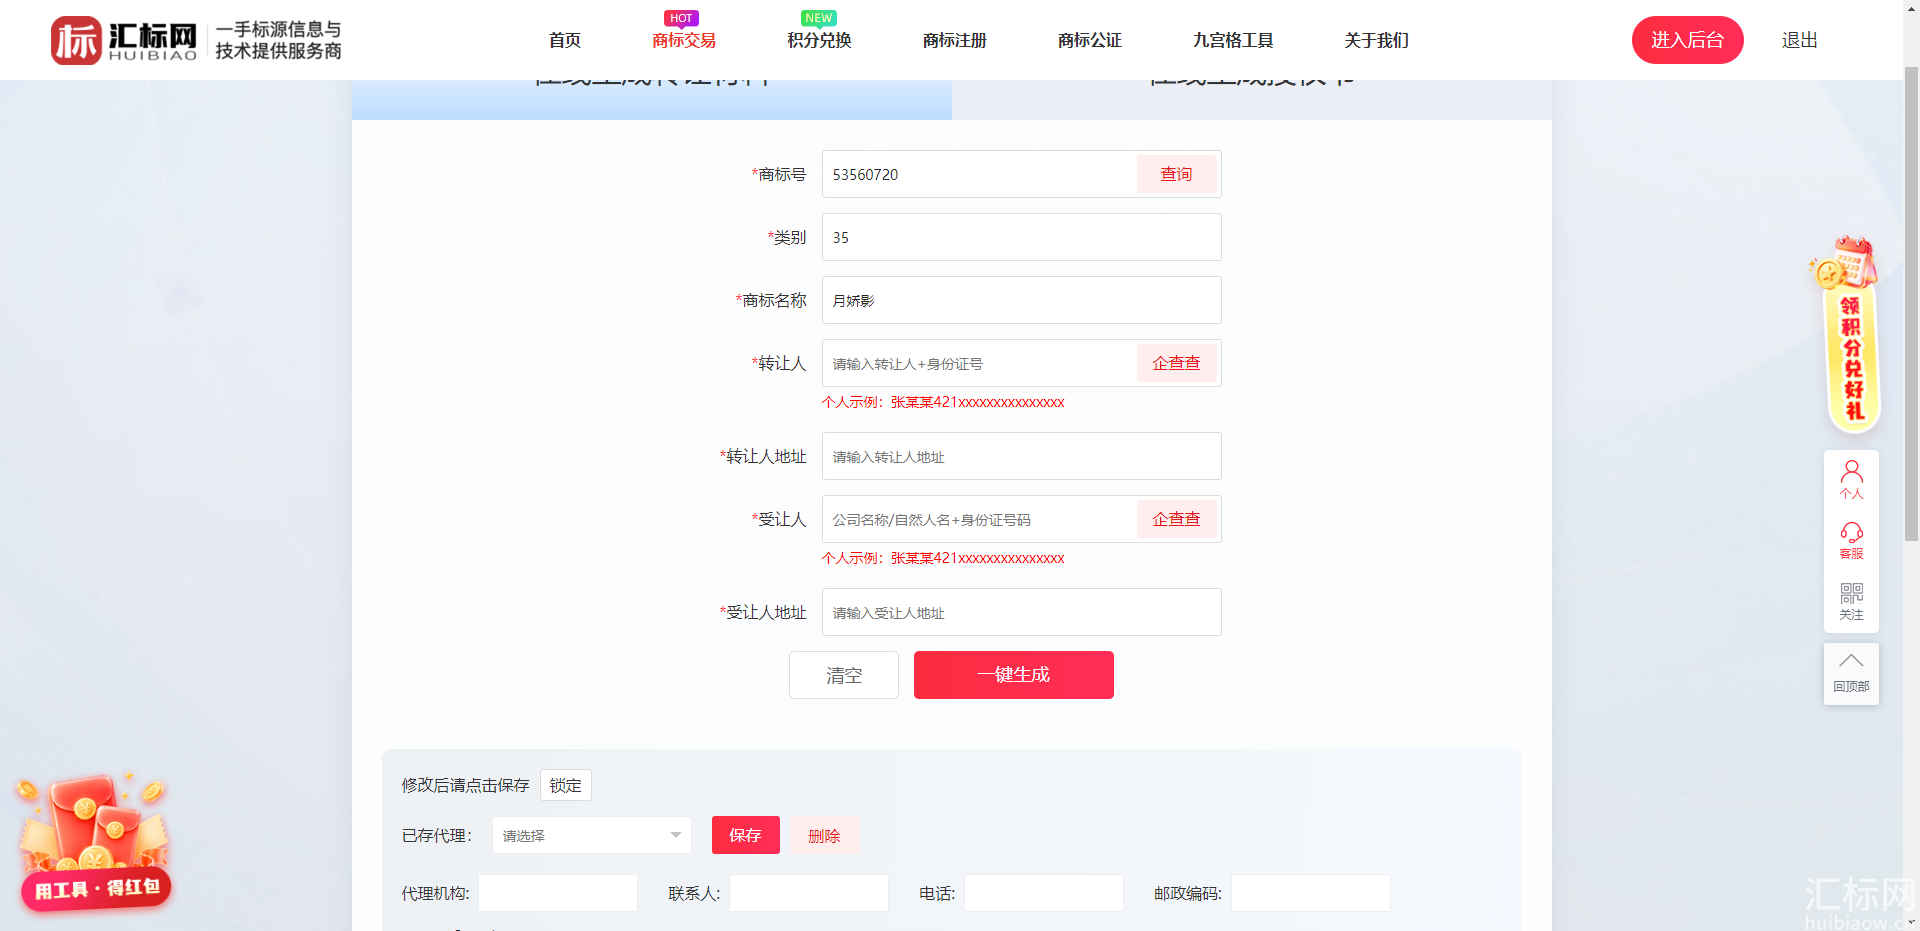Open the 商标交易 menu item

point(684,40)
